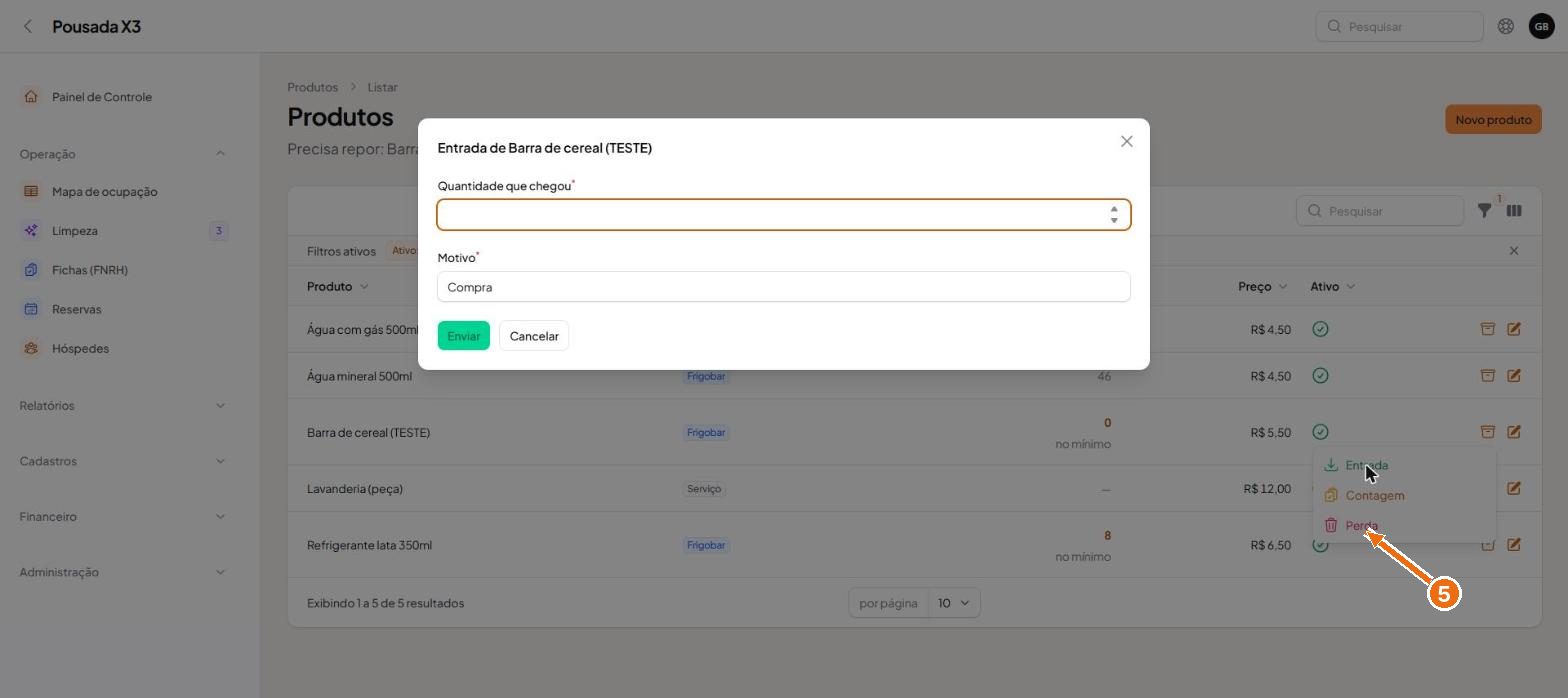Screen dimensions: 1568x698
Task: Click the Motivo field containing Compra
Action: (x=783, y=287)
